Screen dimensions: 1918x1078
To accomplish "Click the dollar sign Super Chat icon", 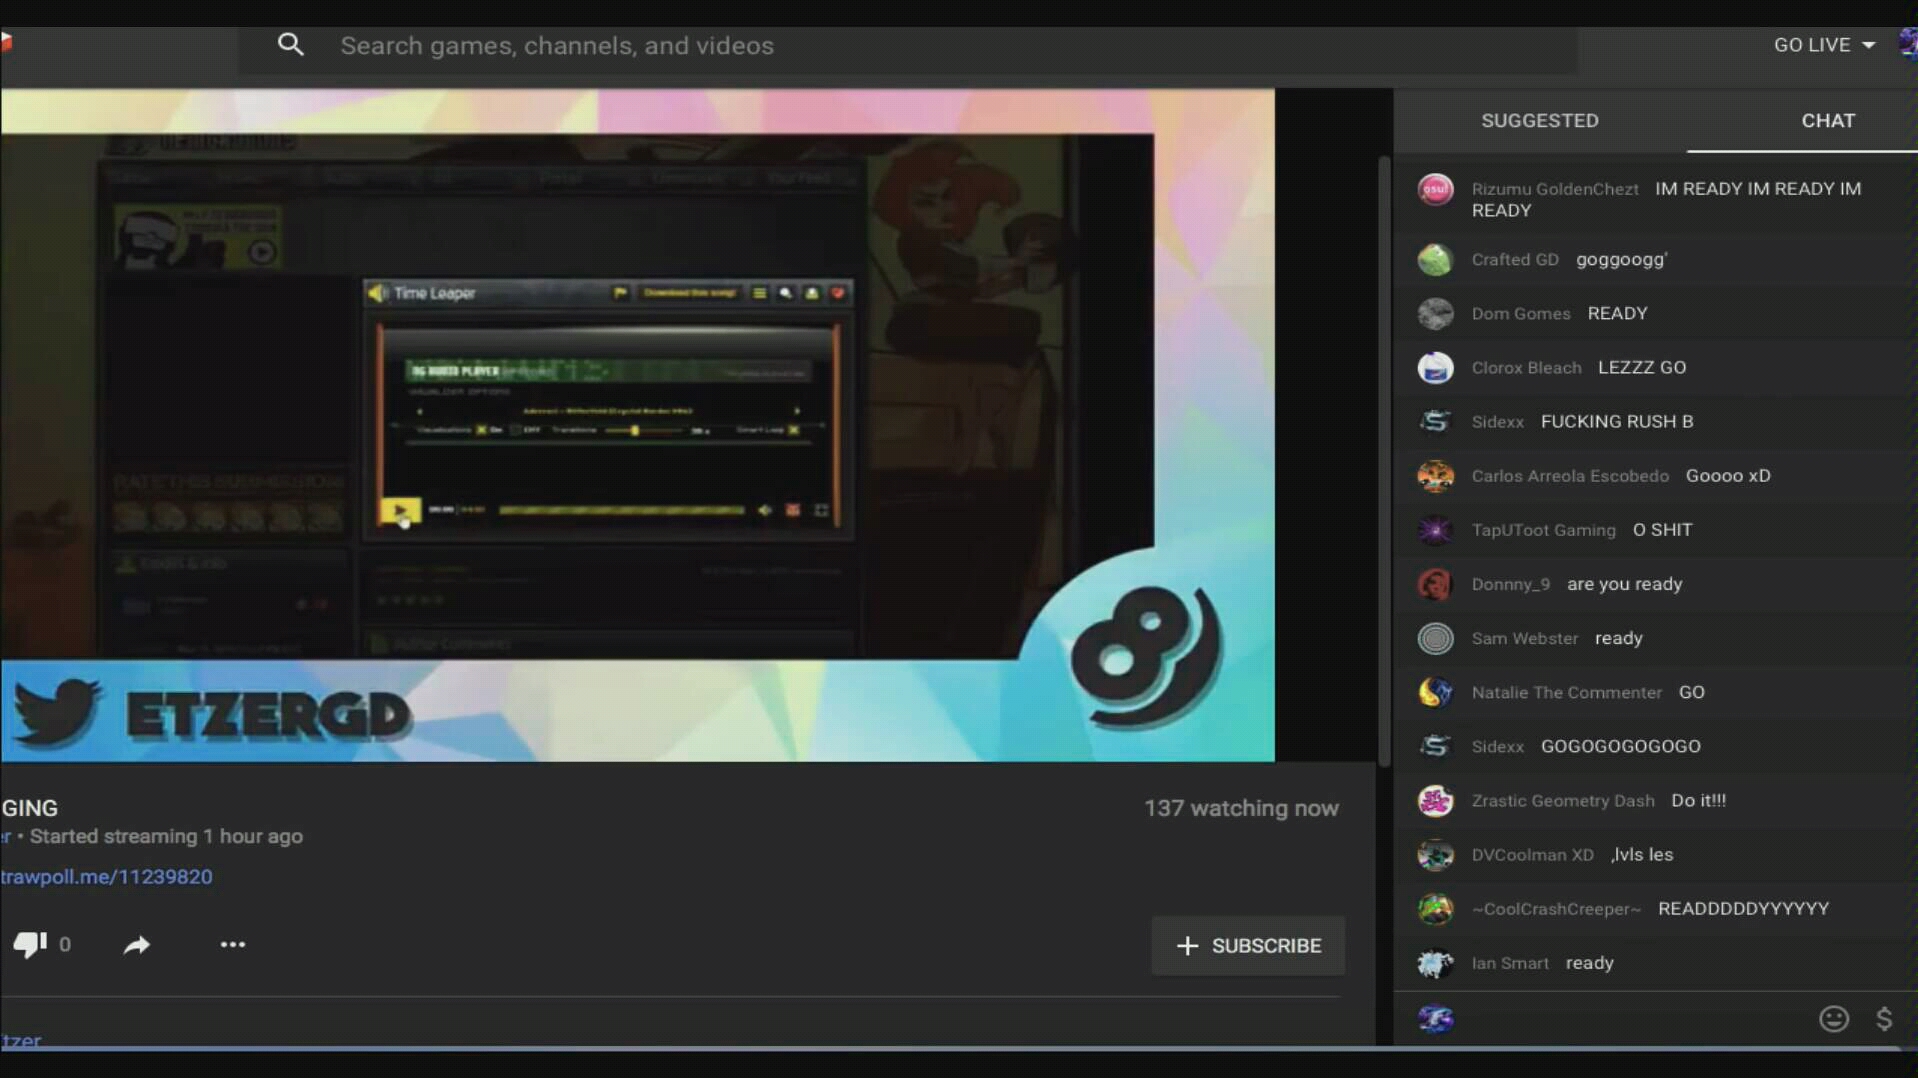I will click(1884, 1019).
